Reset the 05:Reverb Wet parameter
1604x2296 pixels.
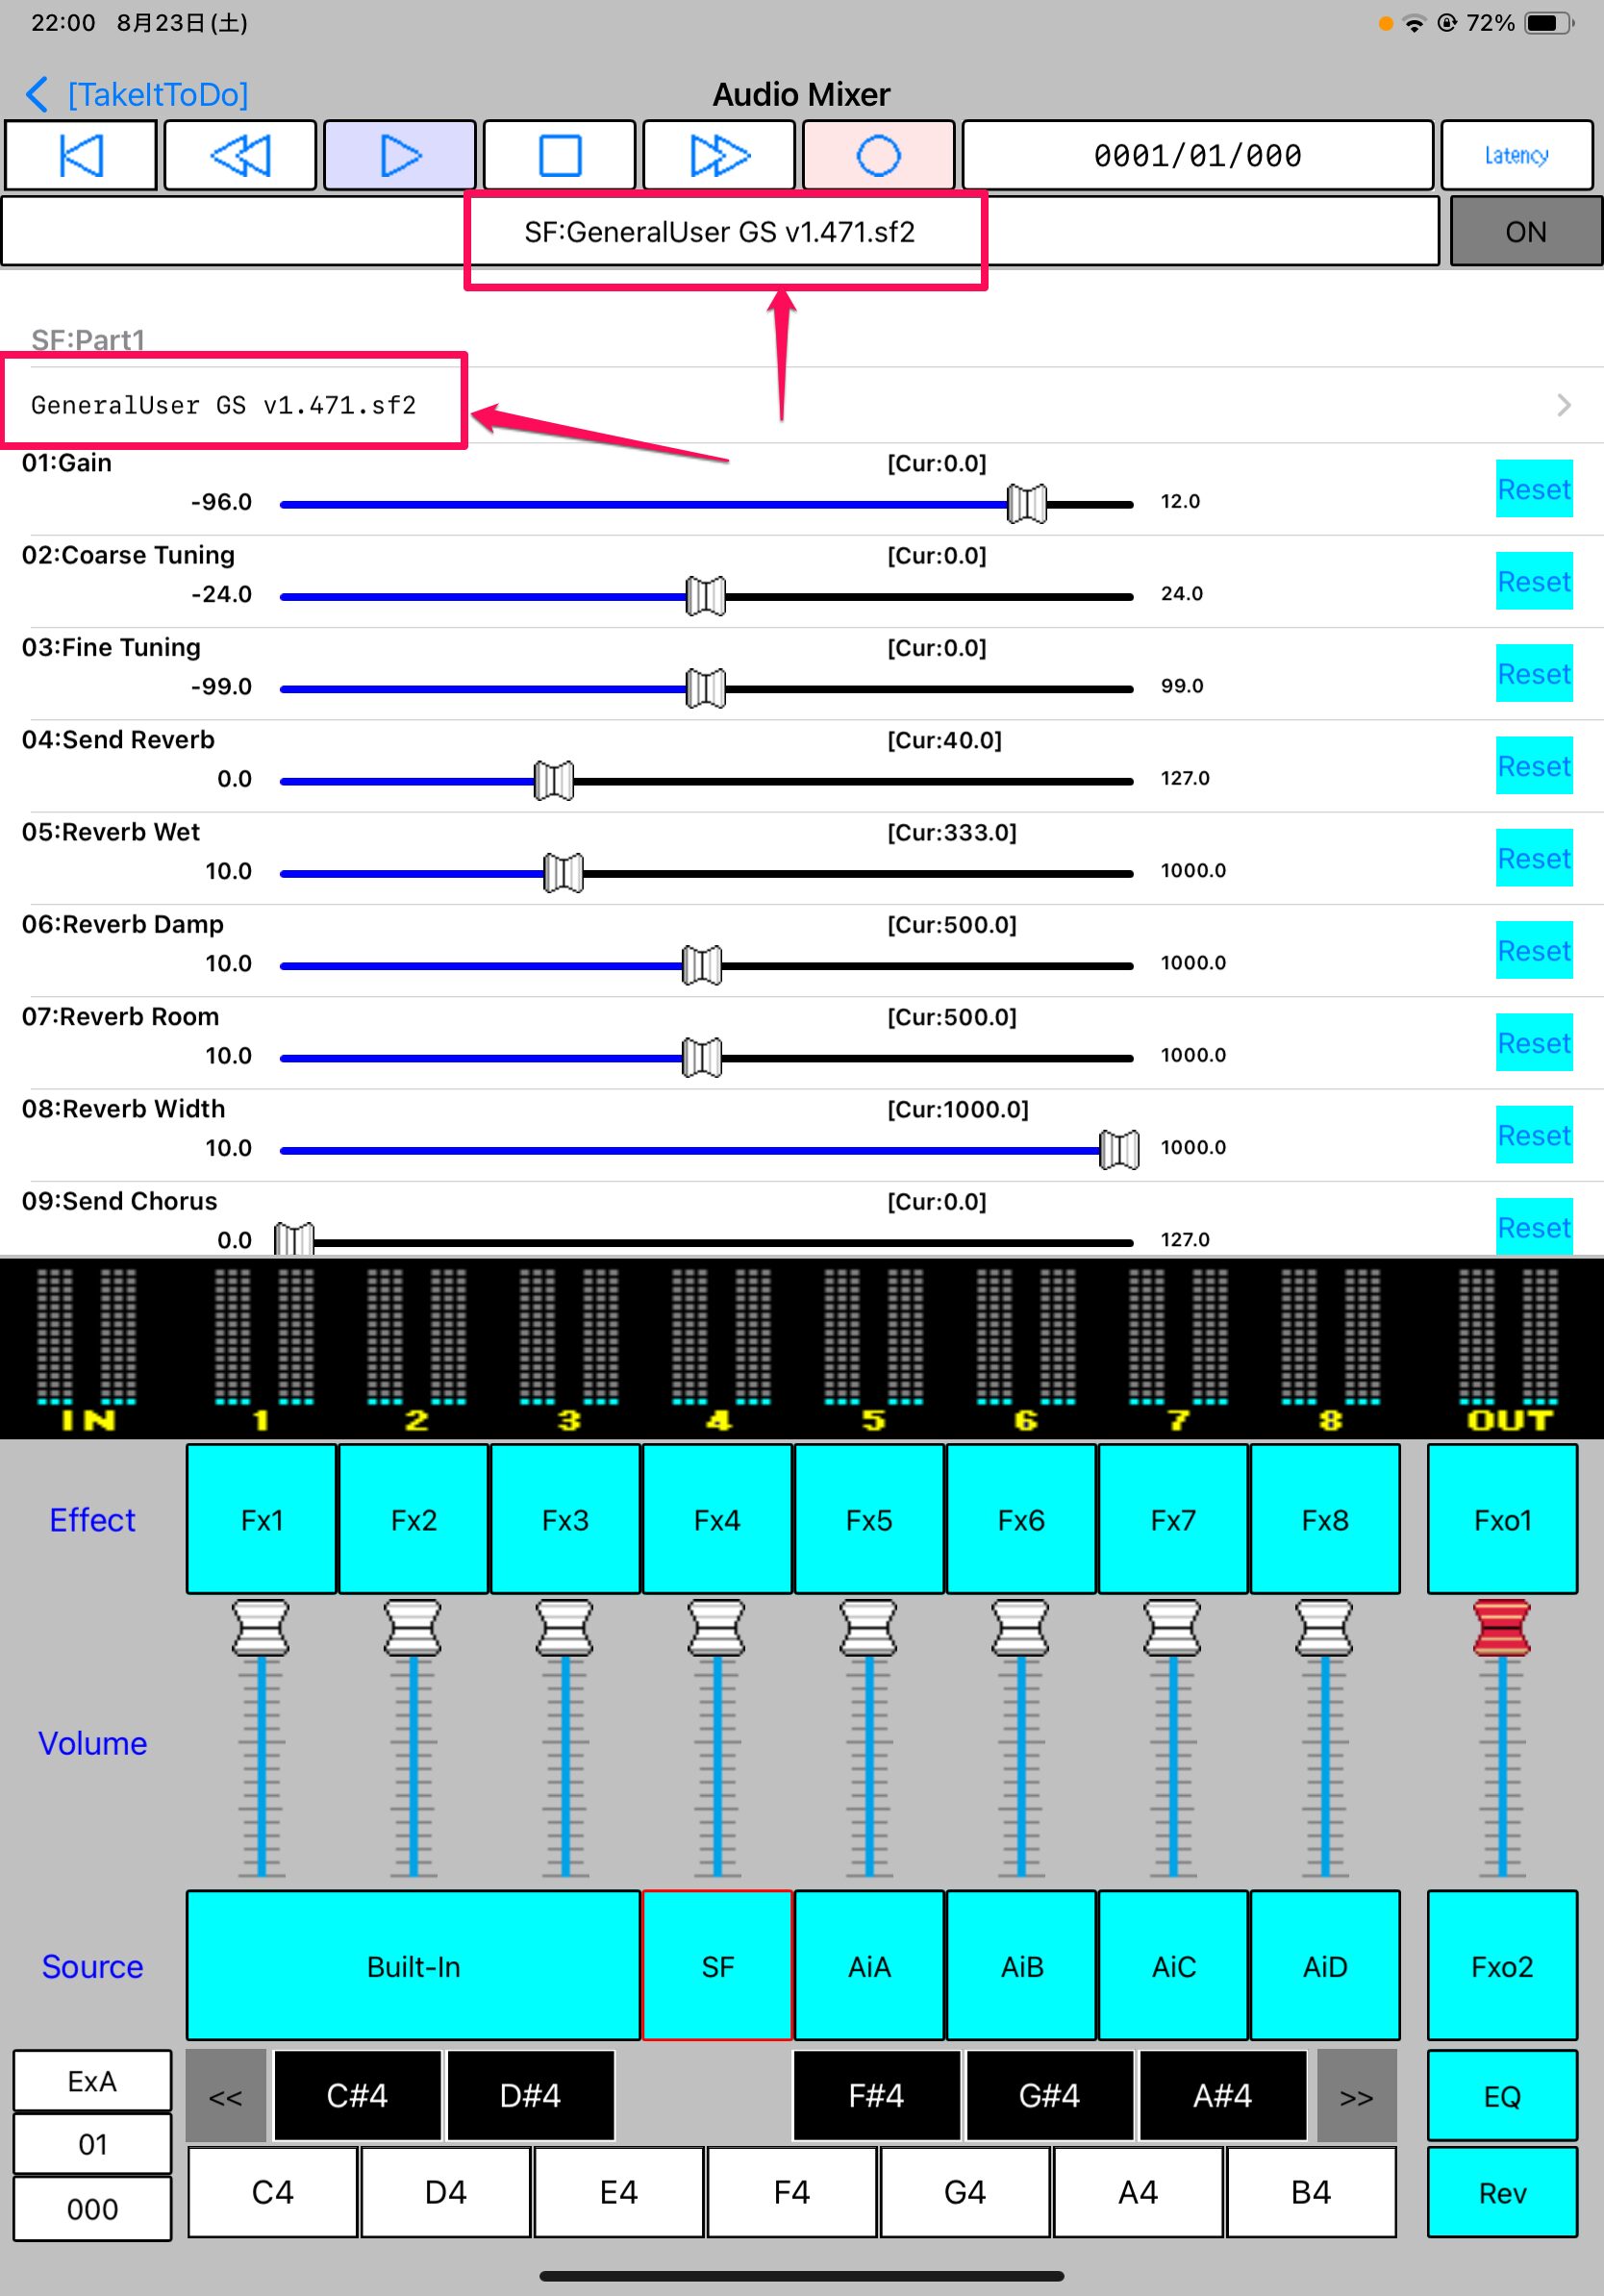pos(1534,858)
